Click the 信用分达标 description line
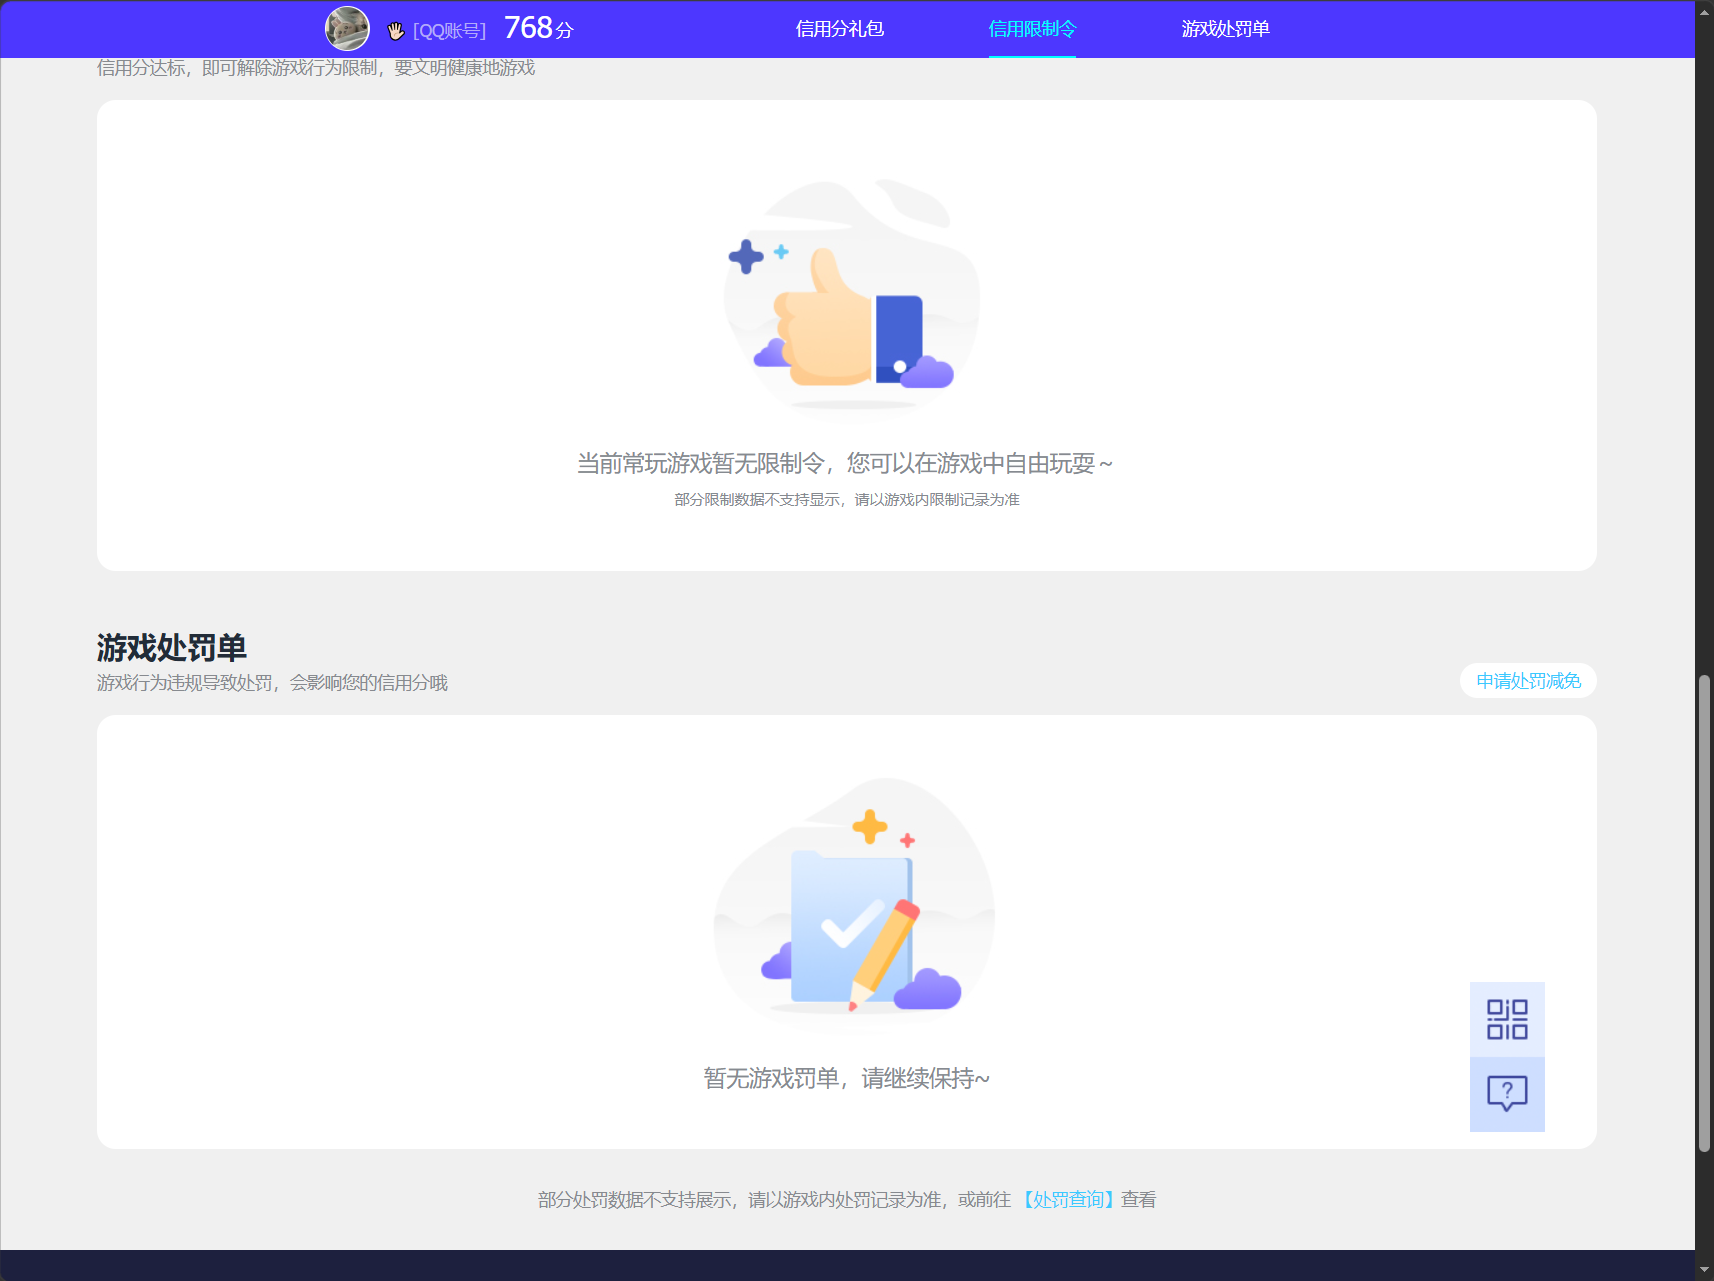The height and width of the screenshot is (1281, 1714). pyautogui.click(x=316, y=68)
